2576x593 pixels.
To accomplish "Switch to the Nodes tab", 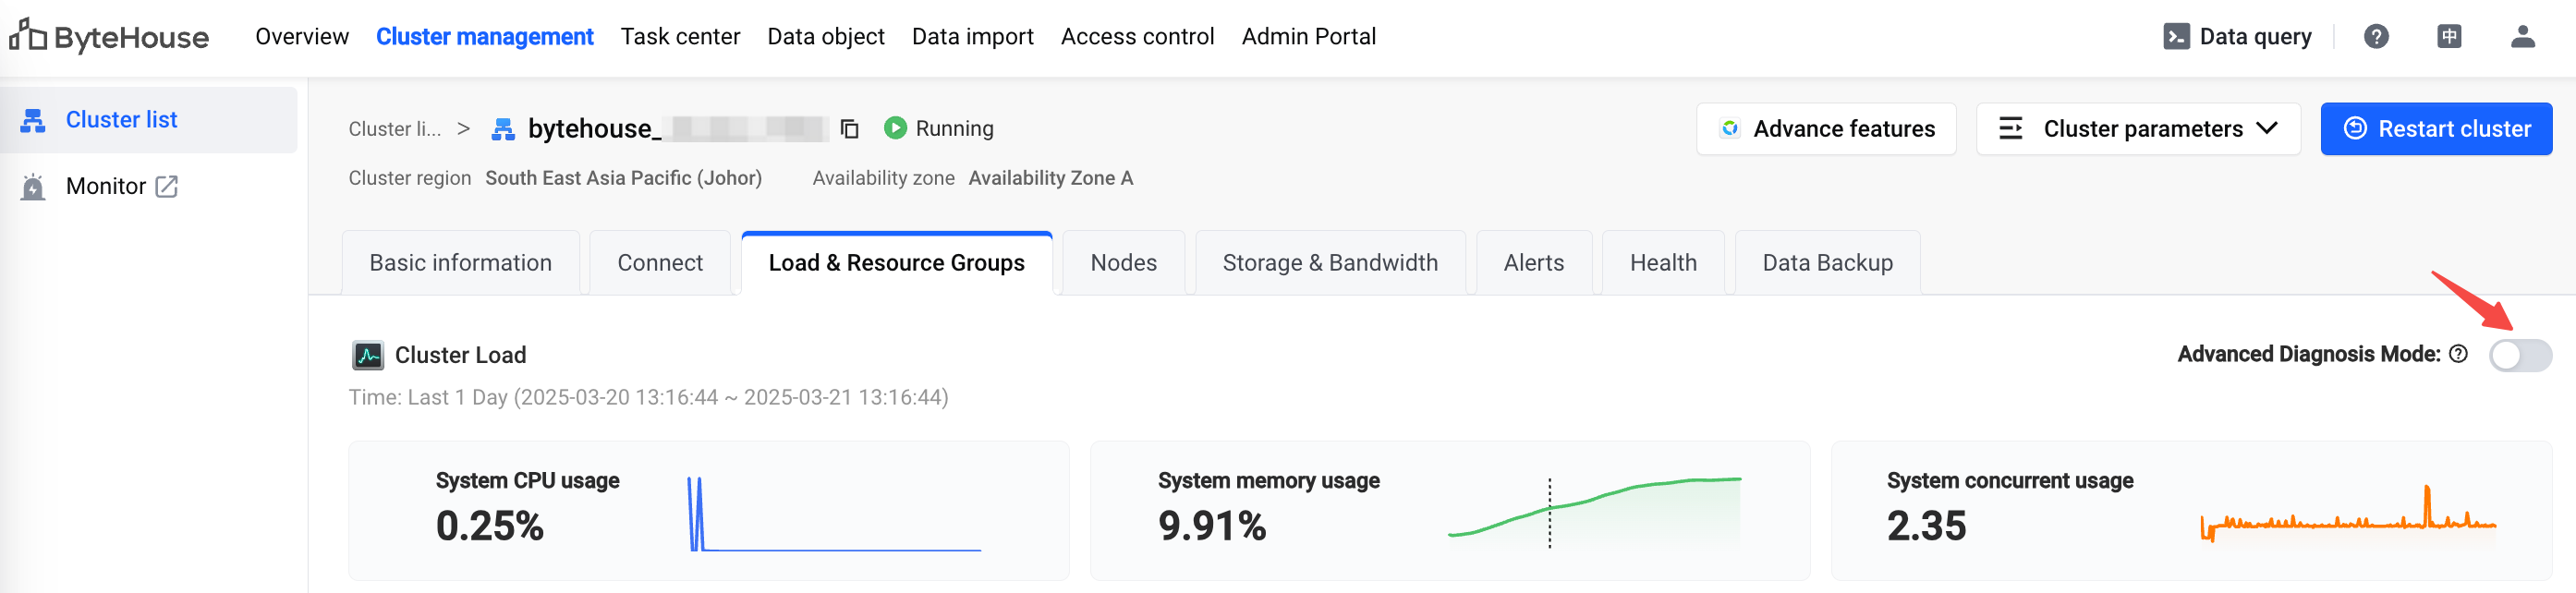I will pyautogui.click(x=1123, y=263).
